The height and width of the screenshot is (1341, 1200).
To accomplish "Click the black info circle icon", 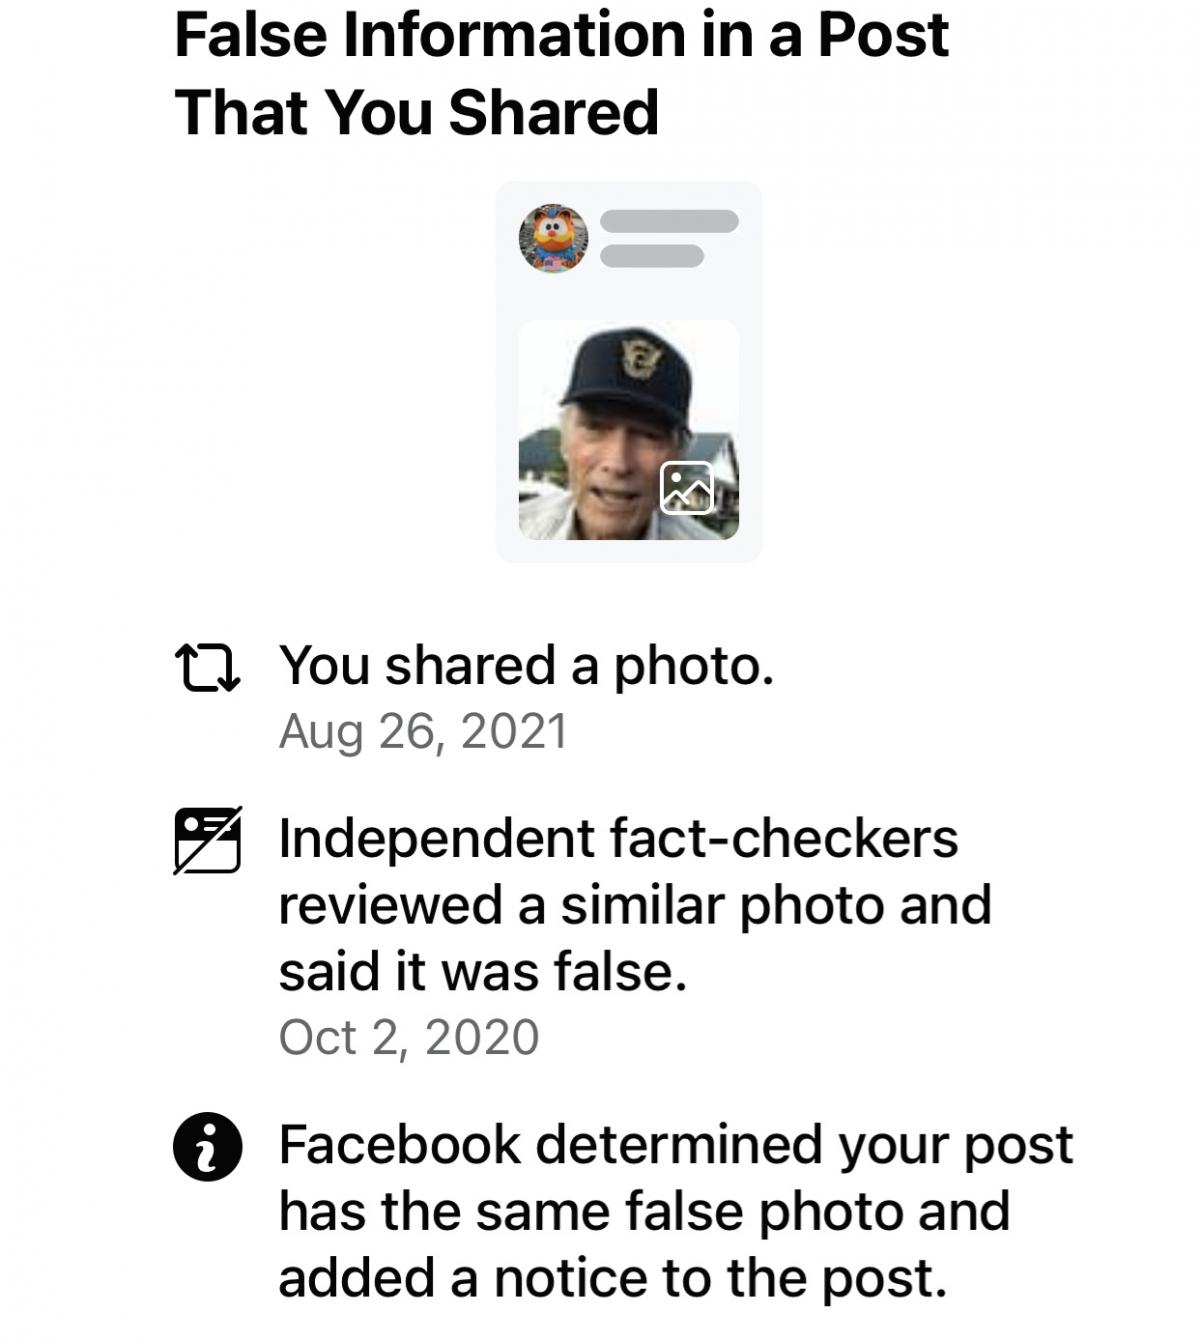I will click(207, 1147).
